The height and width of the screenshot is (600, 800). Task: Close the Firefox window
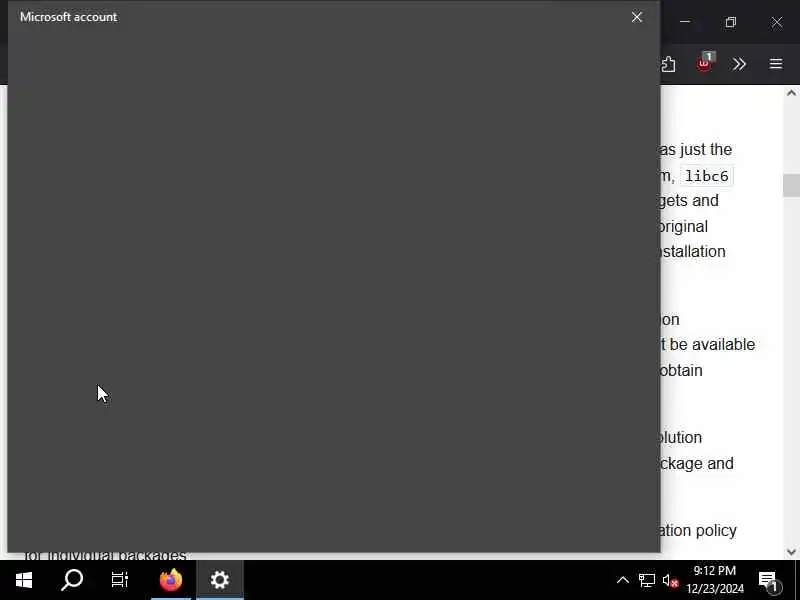coord(777,22)
